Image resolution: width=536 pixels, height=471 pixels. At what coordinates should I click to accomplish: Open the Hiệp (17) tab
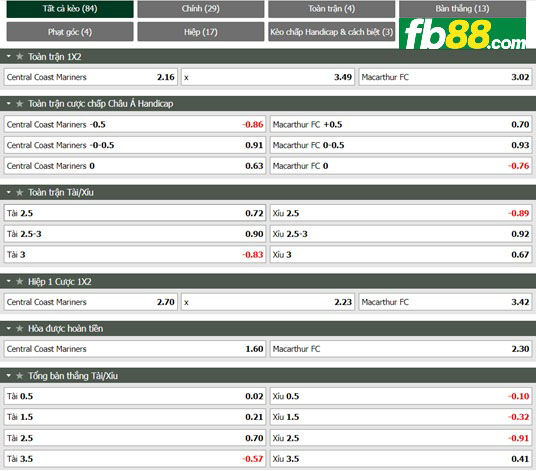[201, 32]
